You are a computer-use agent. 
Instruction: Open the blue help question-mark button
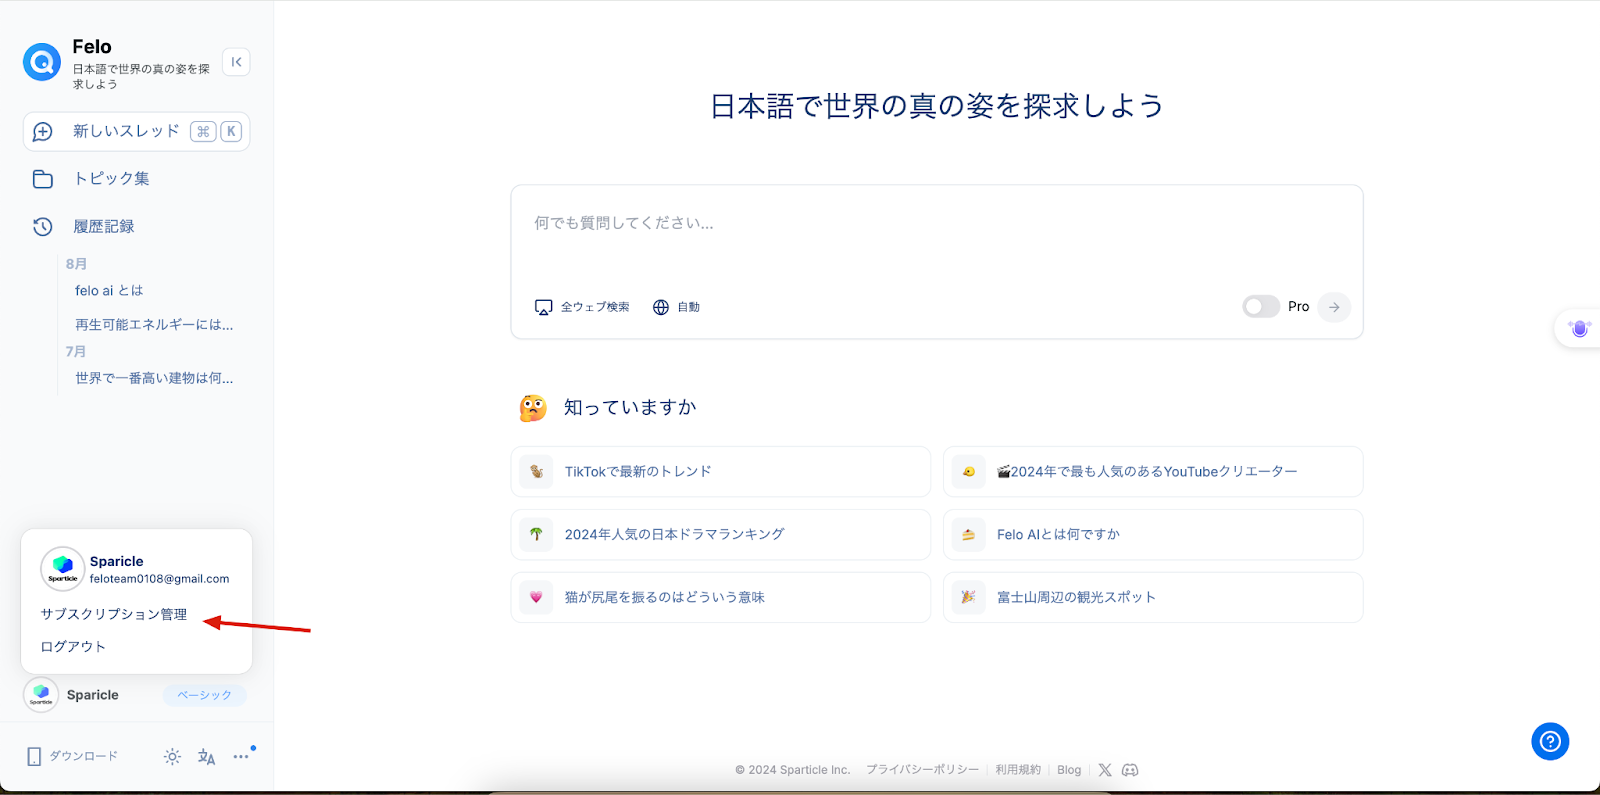pos(1550,741)
